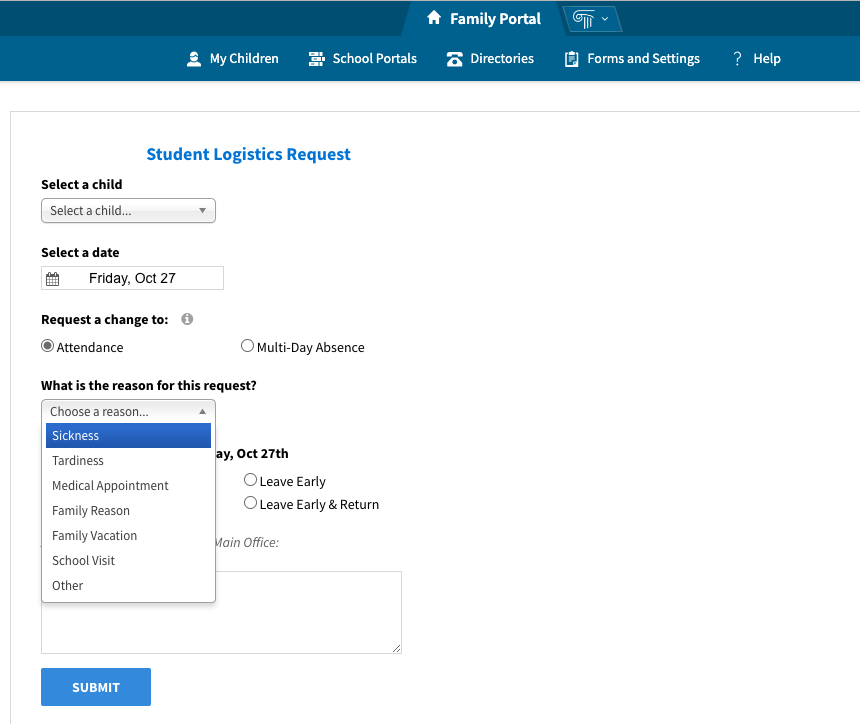
Task: Click the Help question mark icon
Action: (x=738, y=59)
